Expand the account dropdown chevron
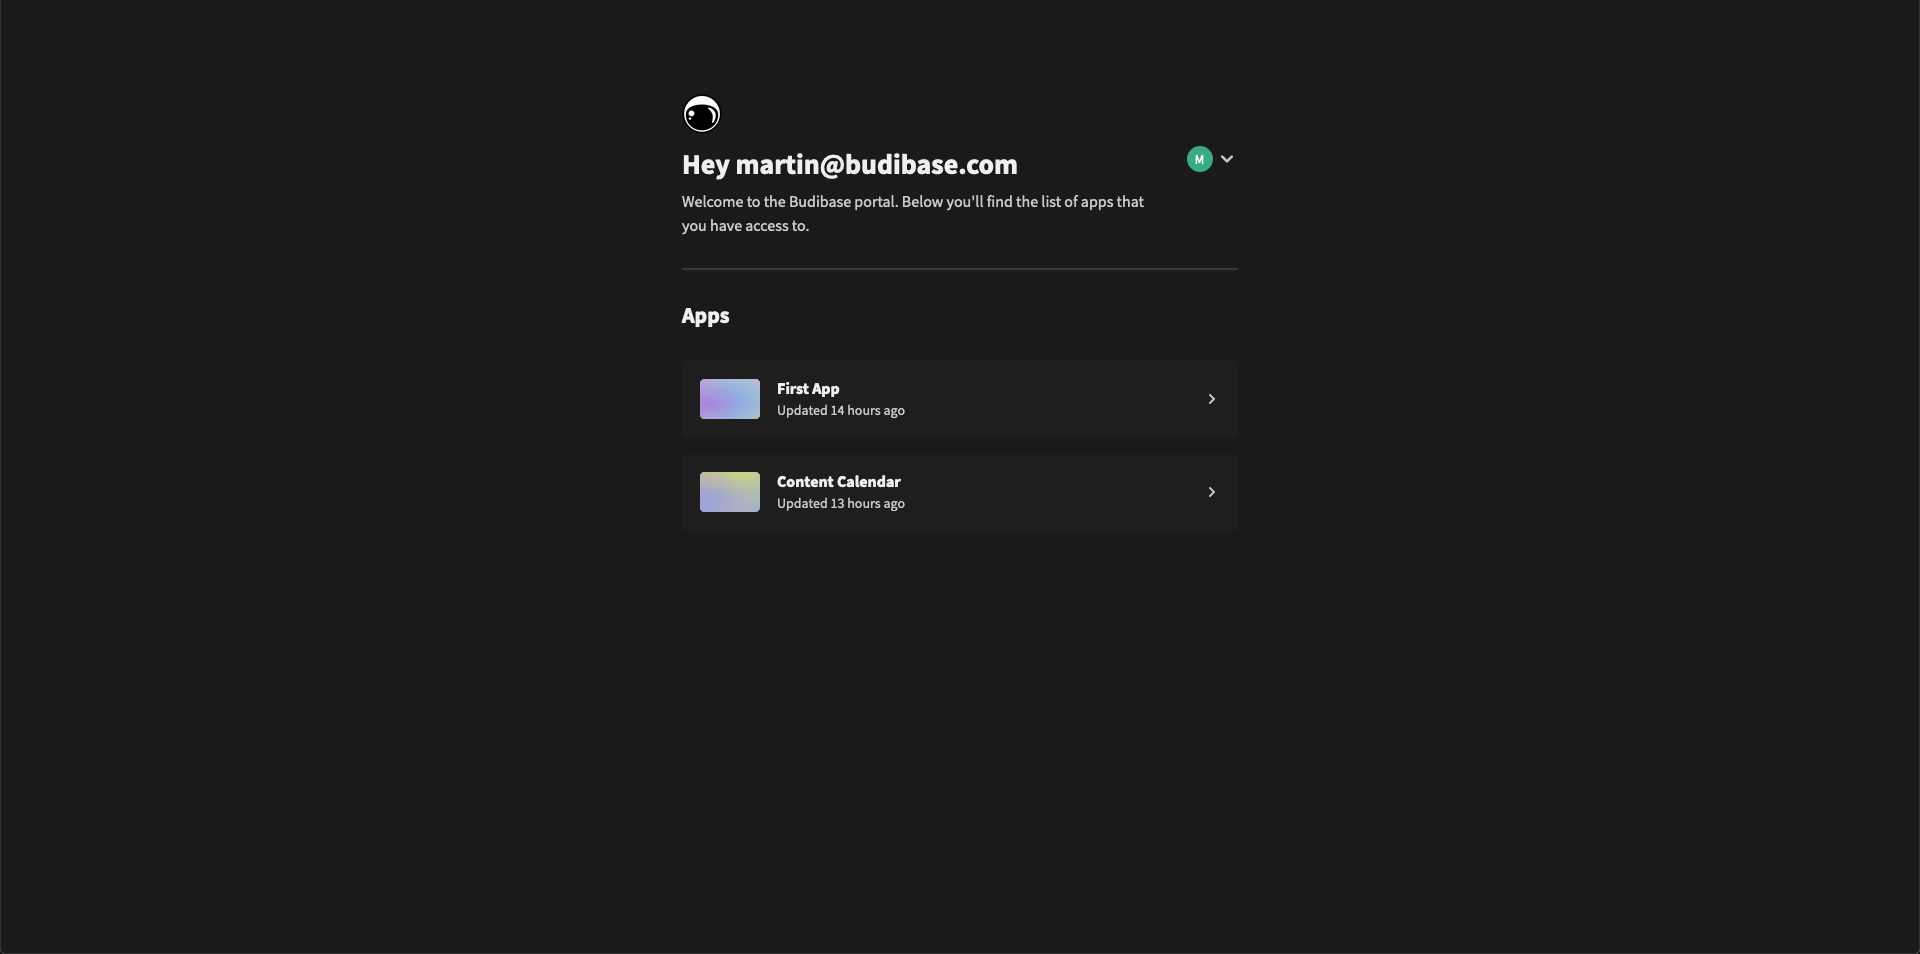 1227,159
